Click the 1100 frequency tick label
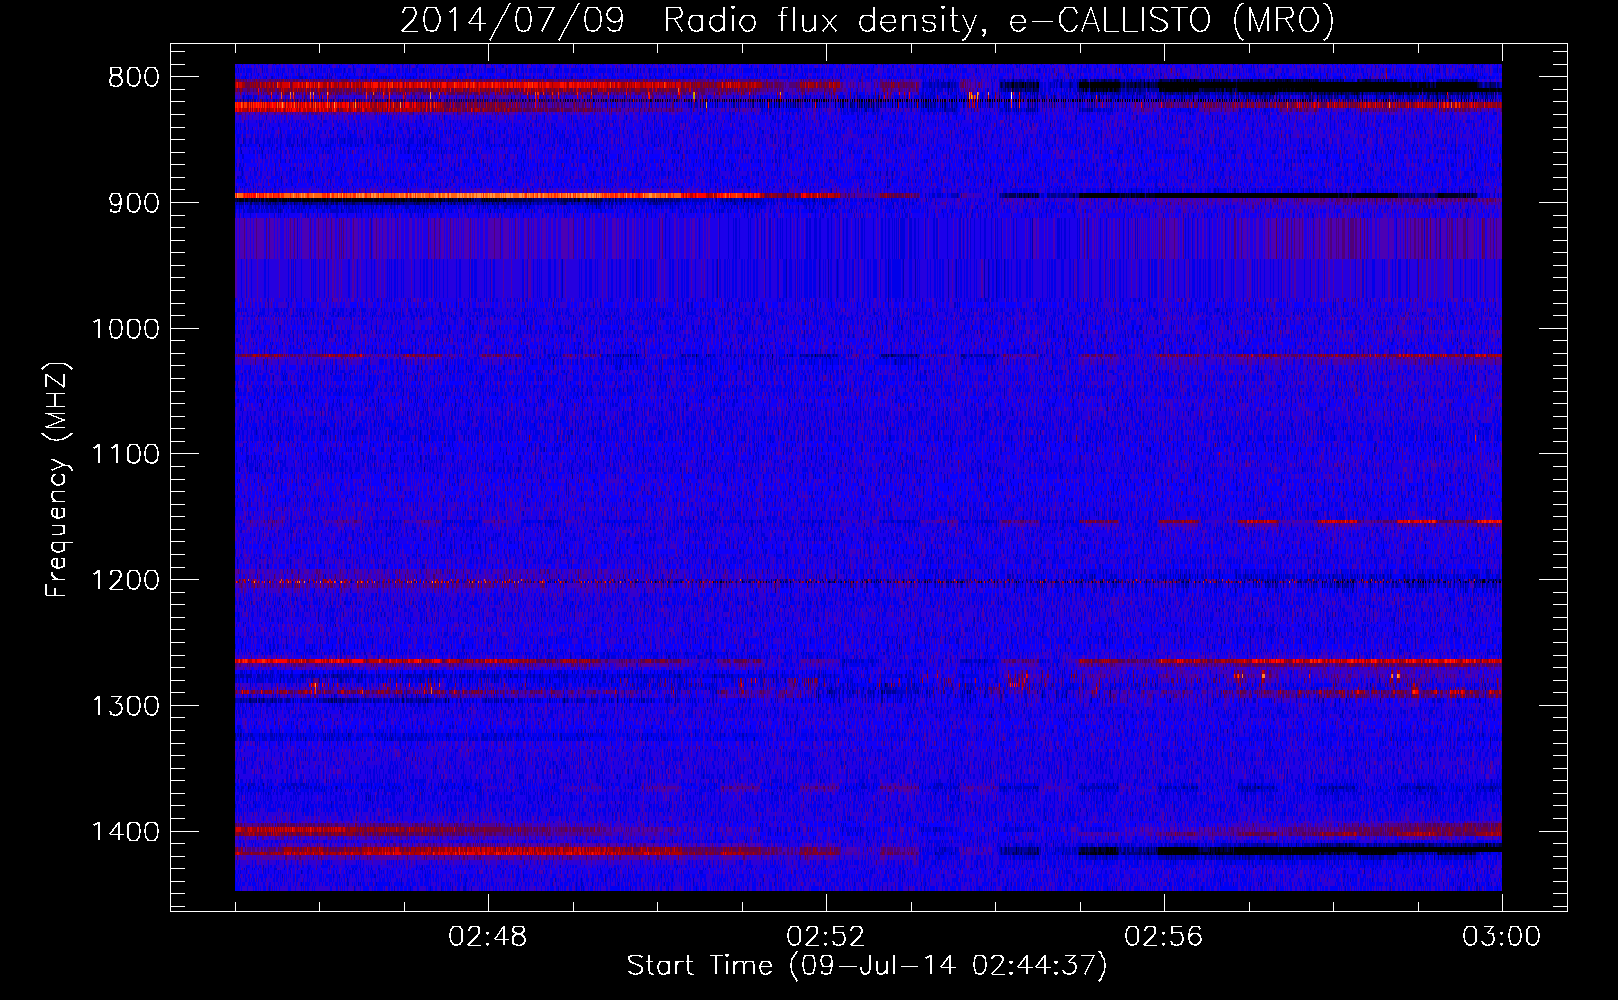This screenshot has width=1618, height=1000. tap(125, 455)
